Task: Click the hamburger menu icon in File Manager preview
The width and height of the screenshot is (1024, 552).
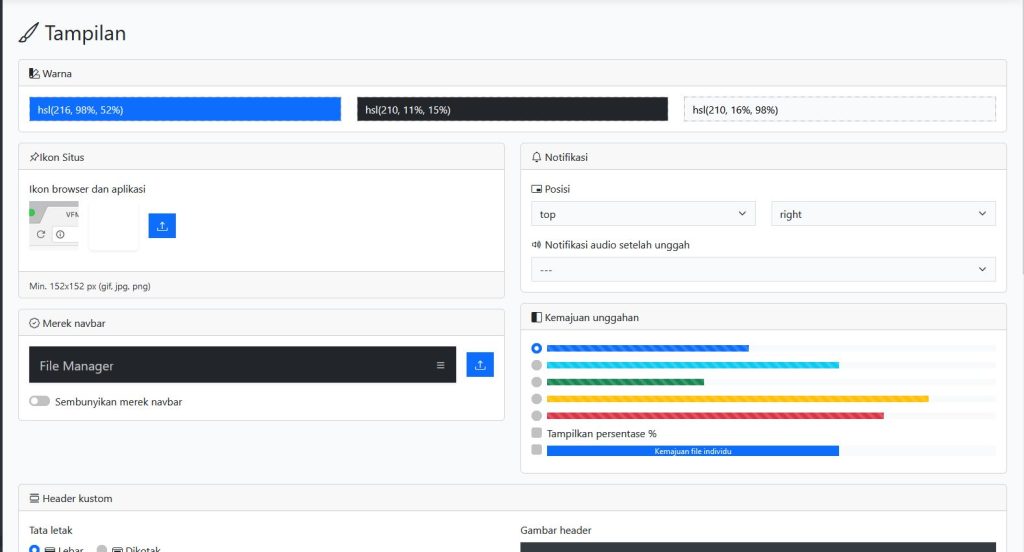Action: (x=440, y=365)
